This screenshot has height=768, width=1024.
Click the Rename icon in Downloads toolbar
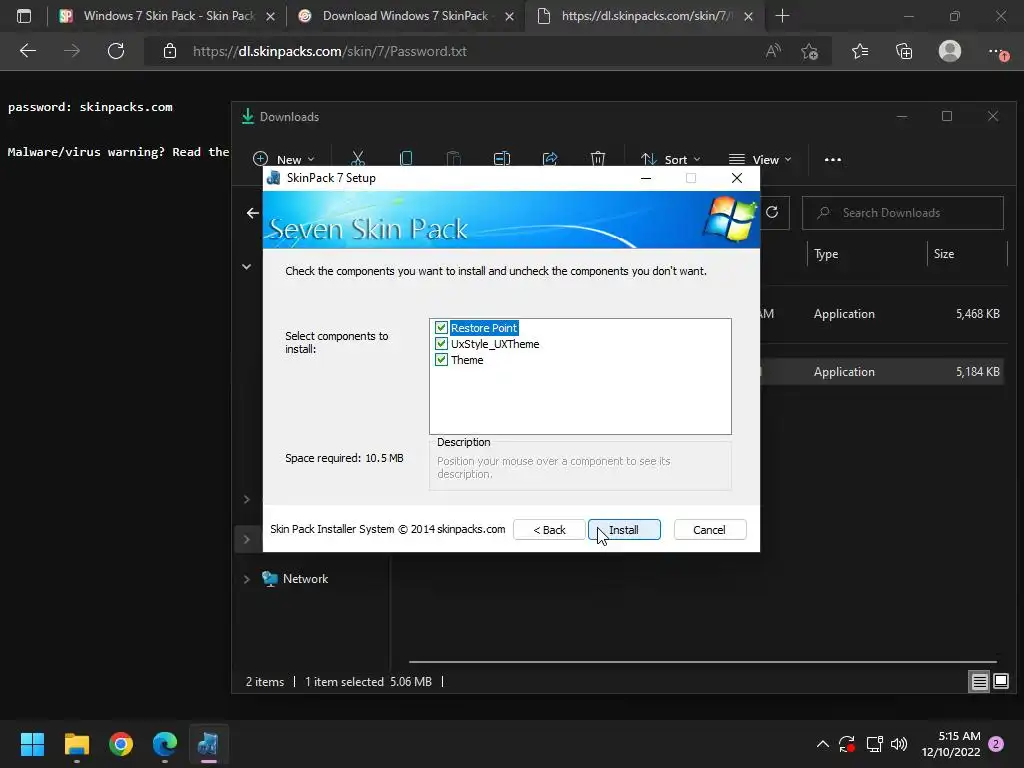[502, 159]
